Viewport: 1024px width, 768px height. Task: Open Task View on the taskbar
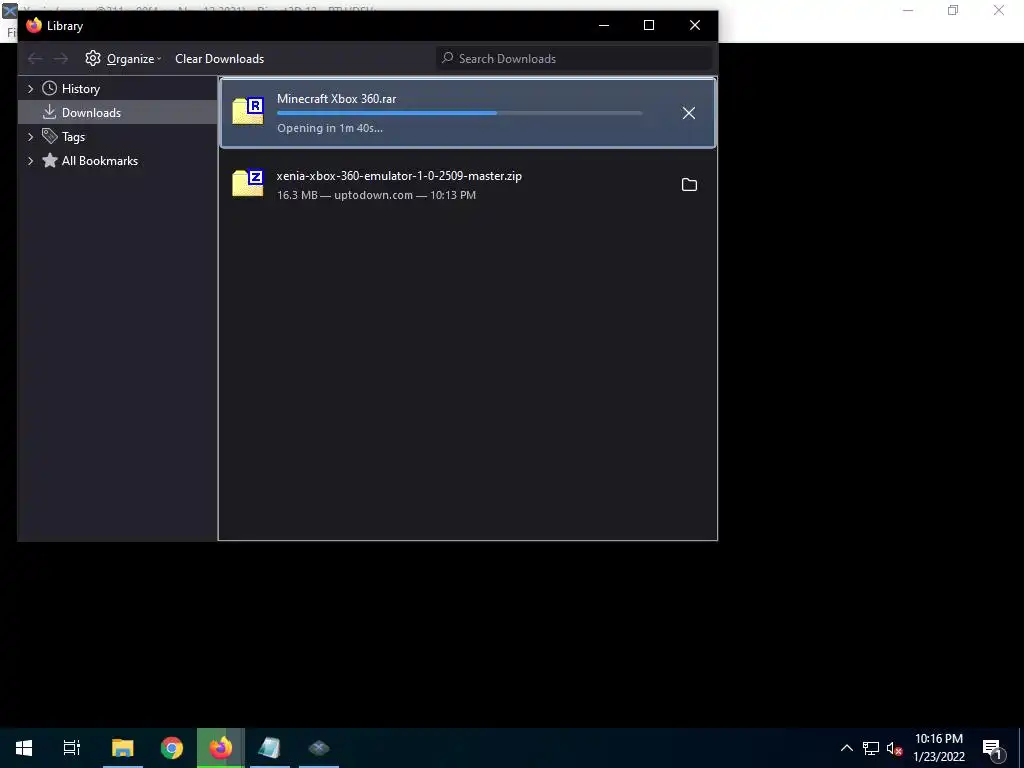pos(71,748)
